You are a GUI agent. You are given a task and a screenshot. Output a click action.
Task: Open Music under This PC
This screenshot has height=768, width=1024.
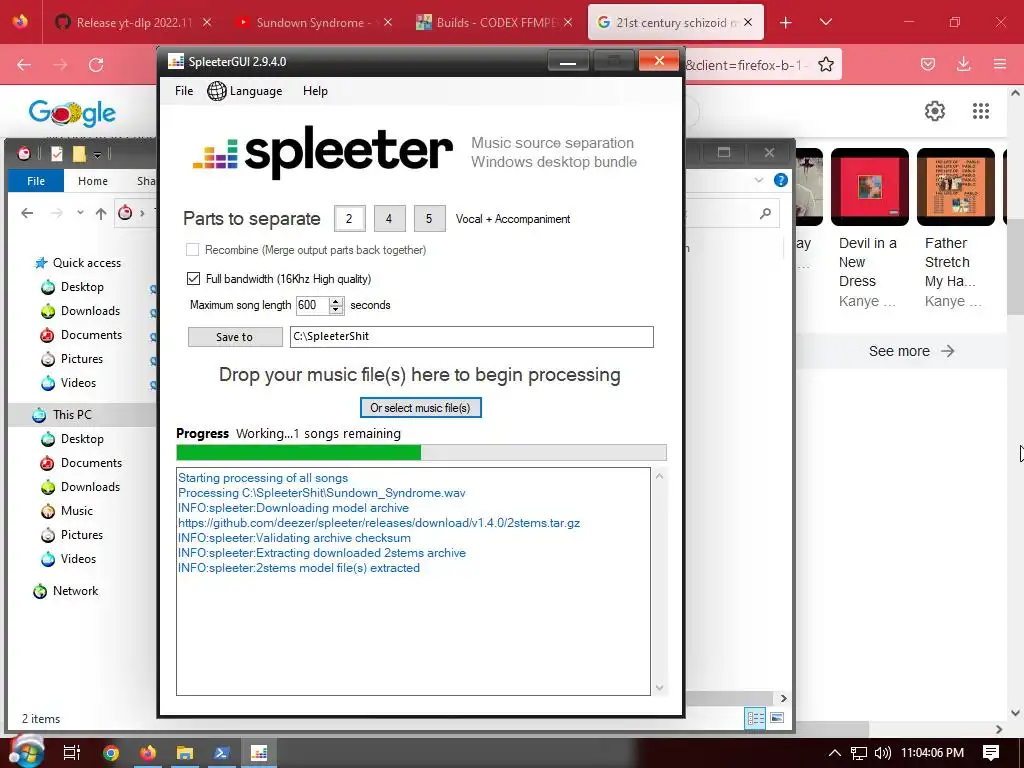[67, 511]
